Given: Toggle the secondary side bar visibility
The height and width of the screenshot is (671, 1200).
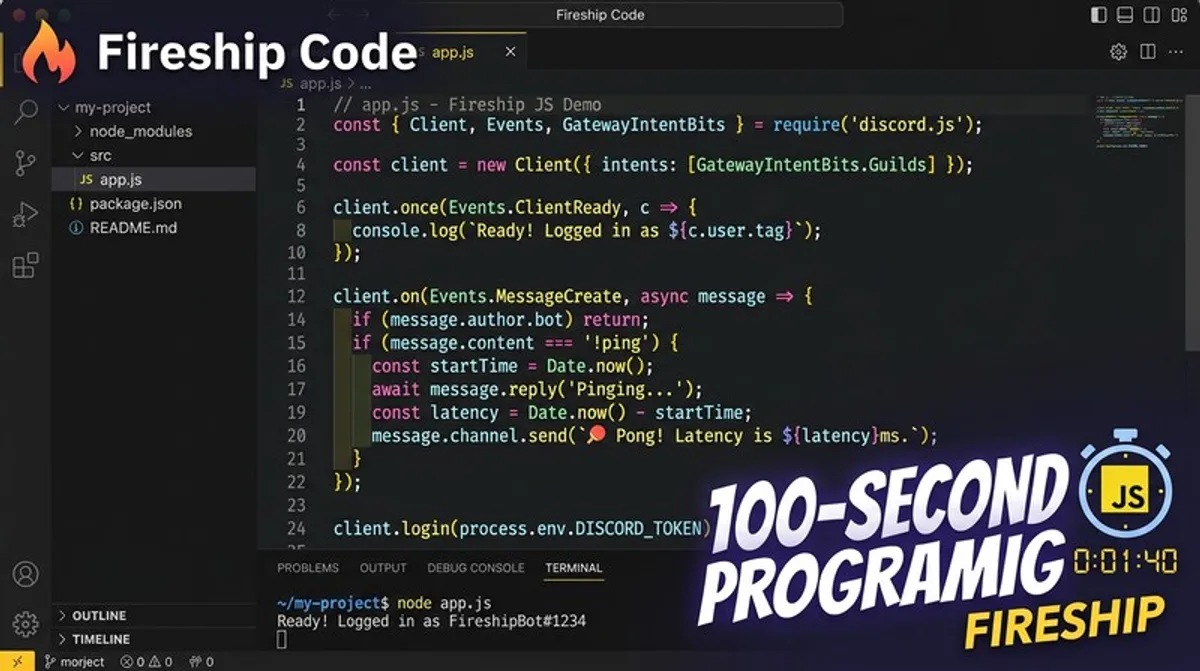Looking at the screenshot, I should [1151, 15].
